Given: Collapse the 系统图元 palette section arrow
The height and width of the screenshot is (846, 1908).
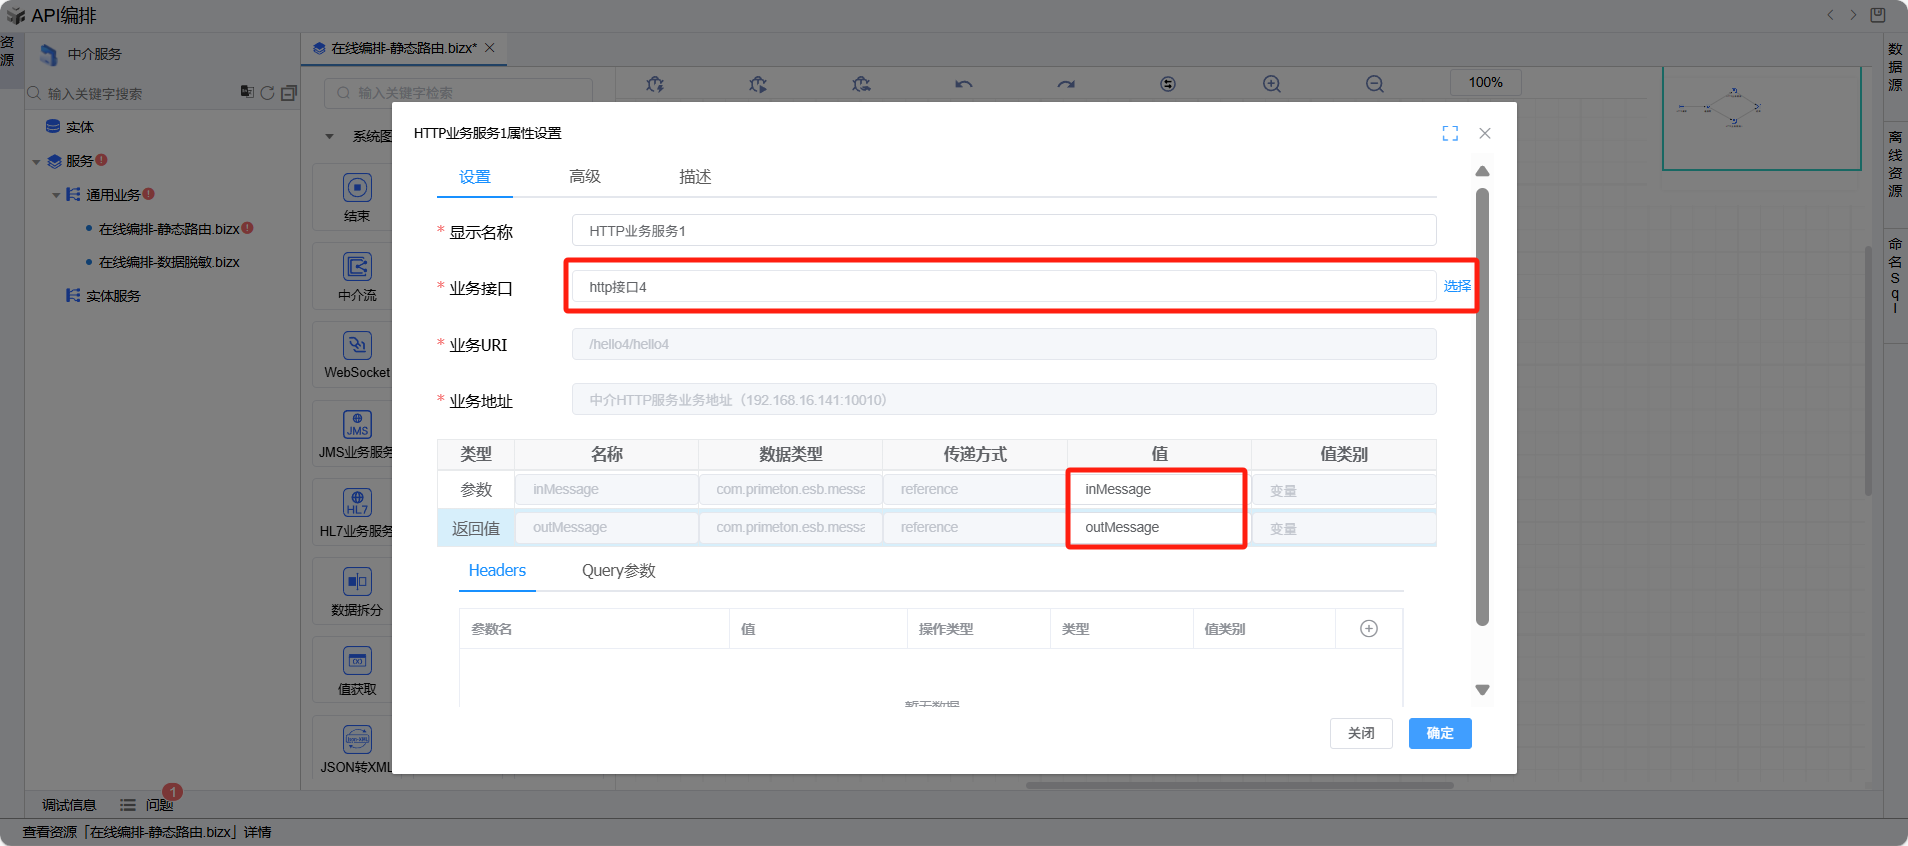Looking at the screenshot, I should tap(329, 136).
